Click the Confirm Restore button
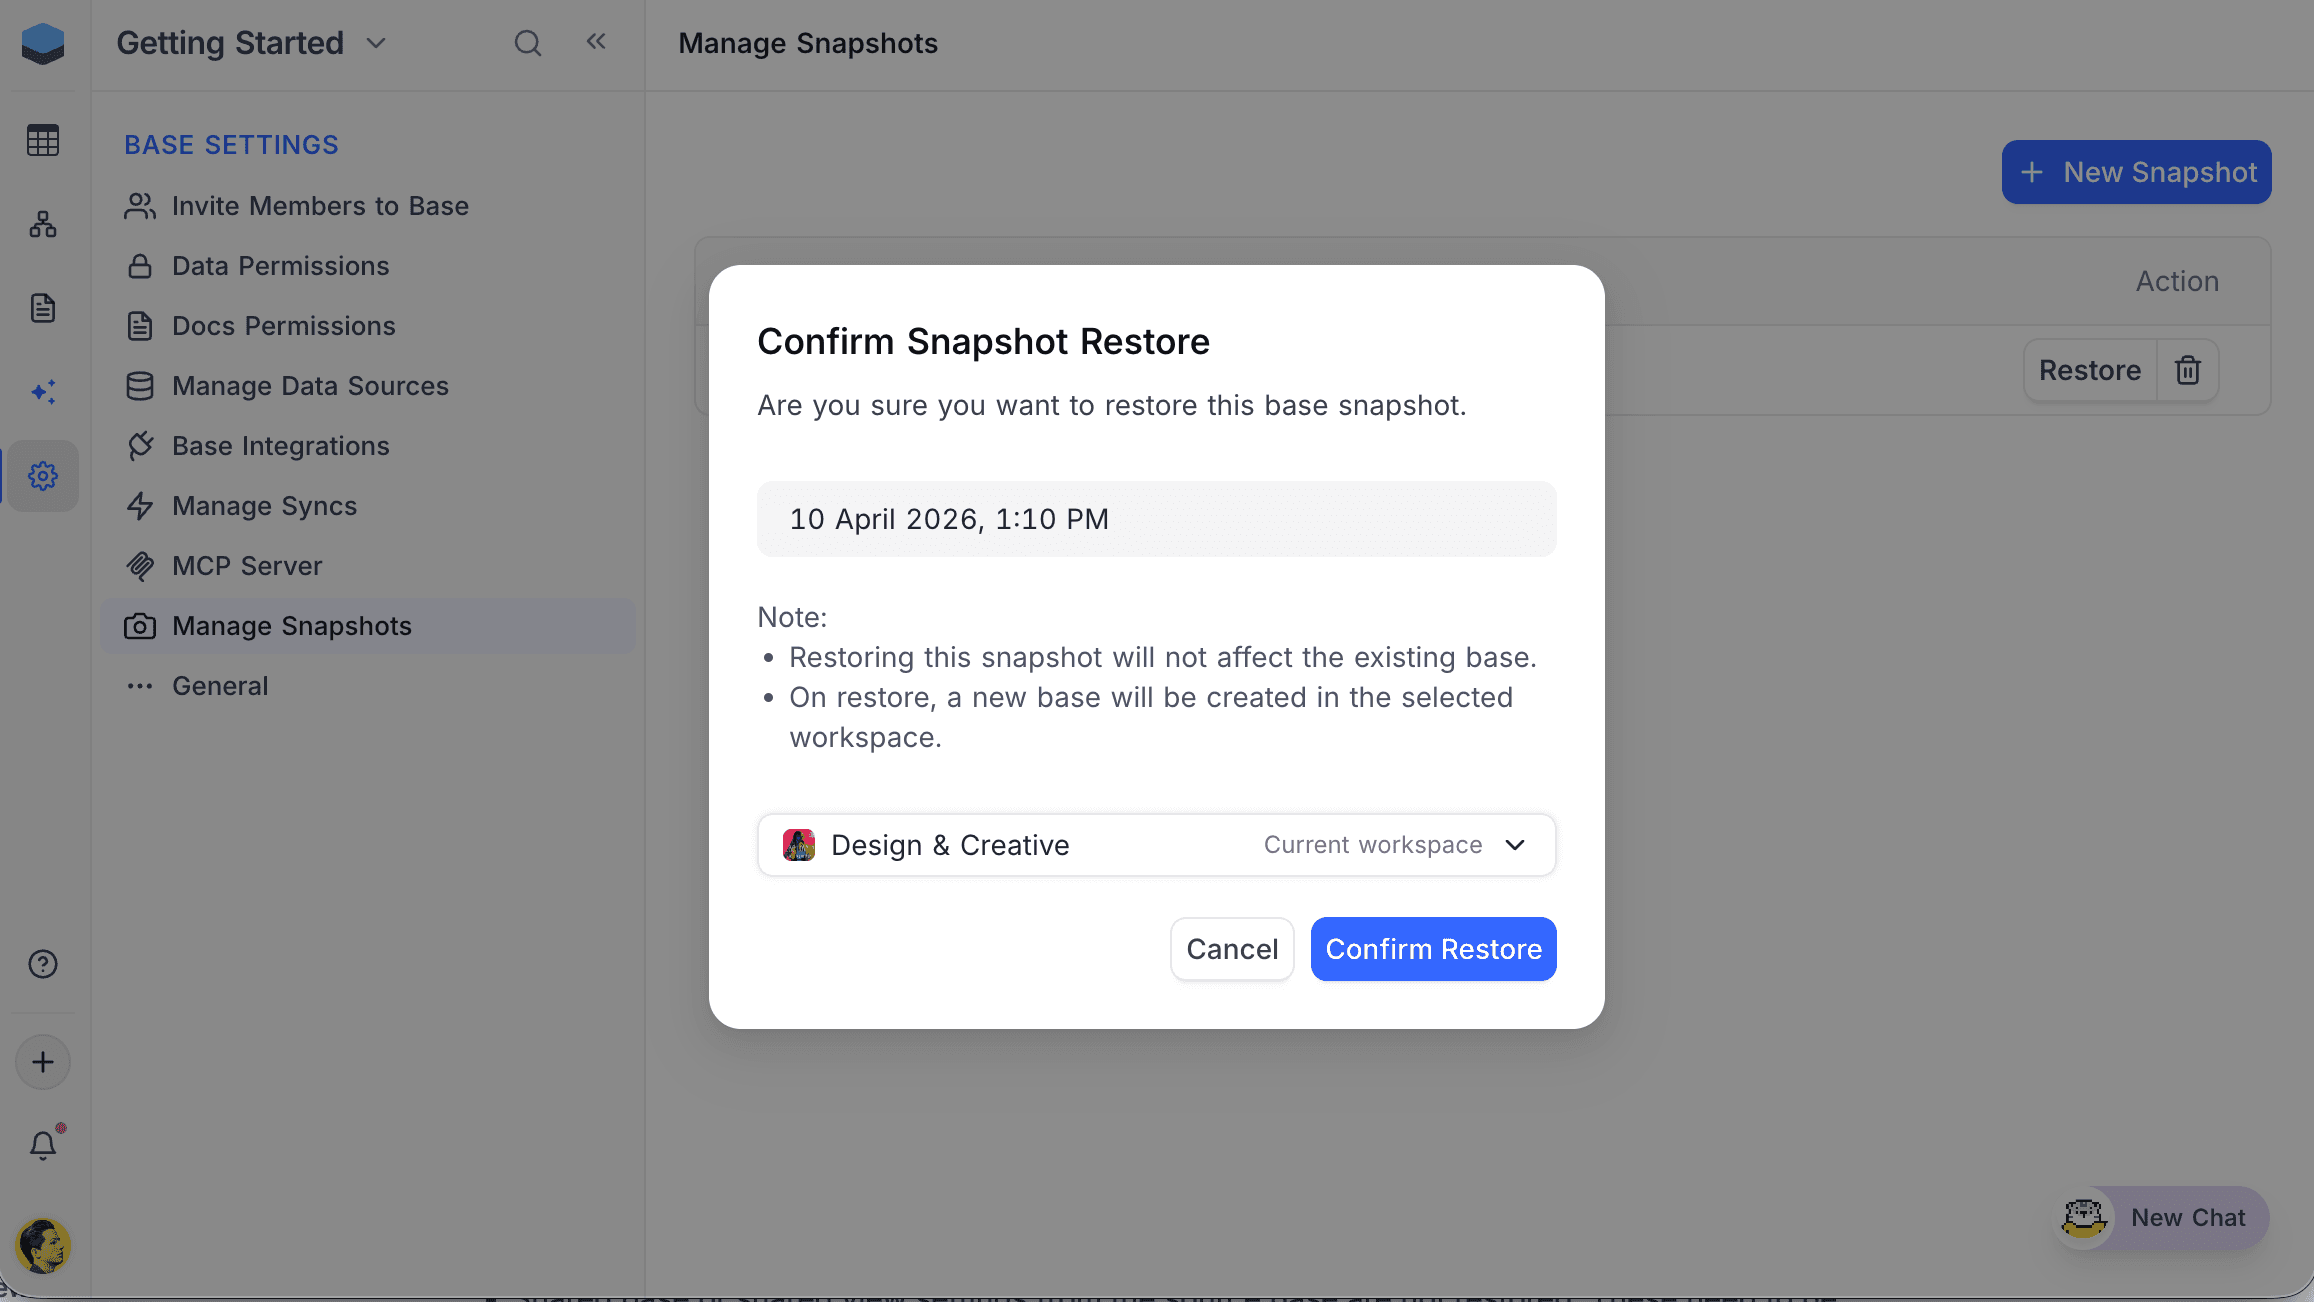The image size is (2314, 1302). pos(1433,948)
